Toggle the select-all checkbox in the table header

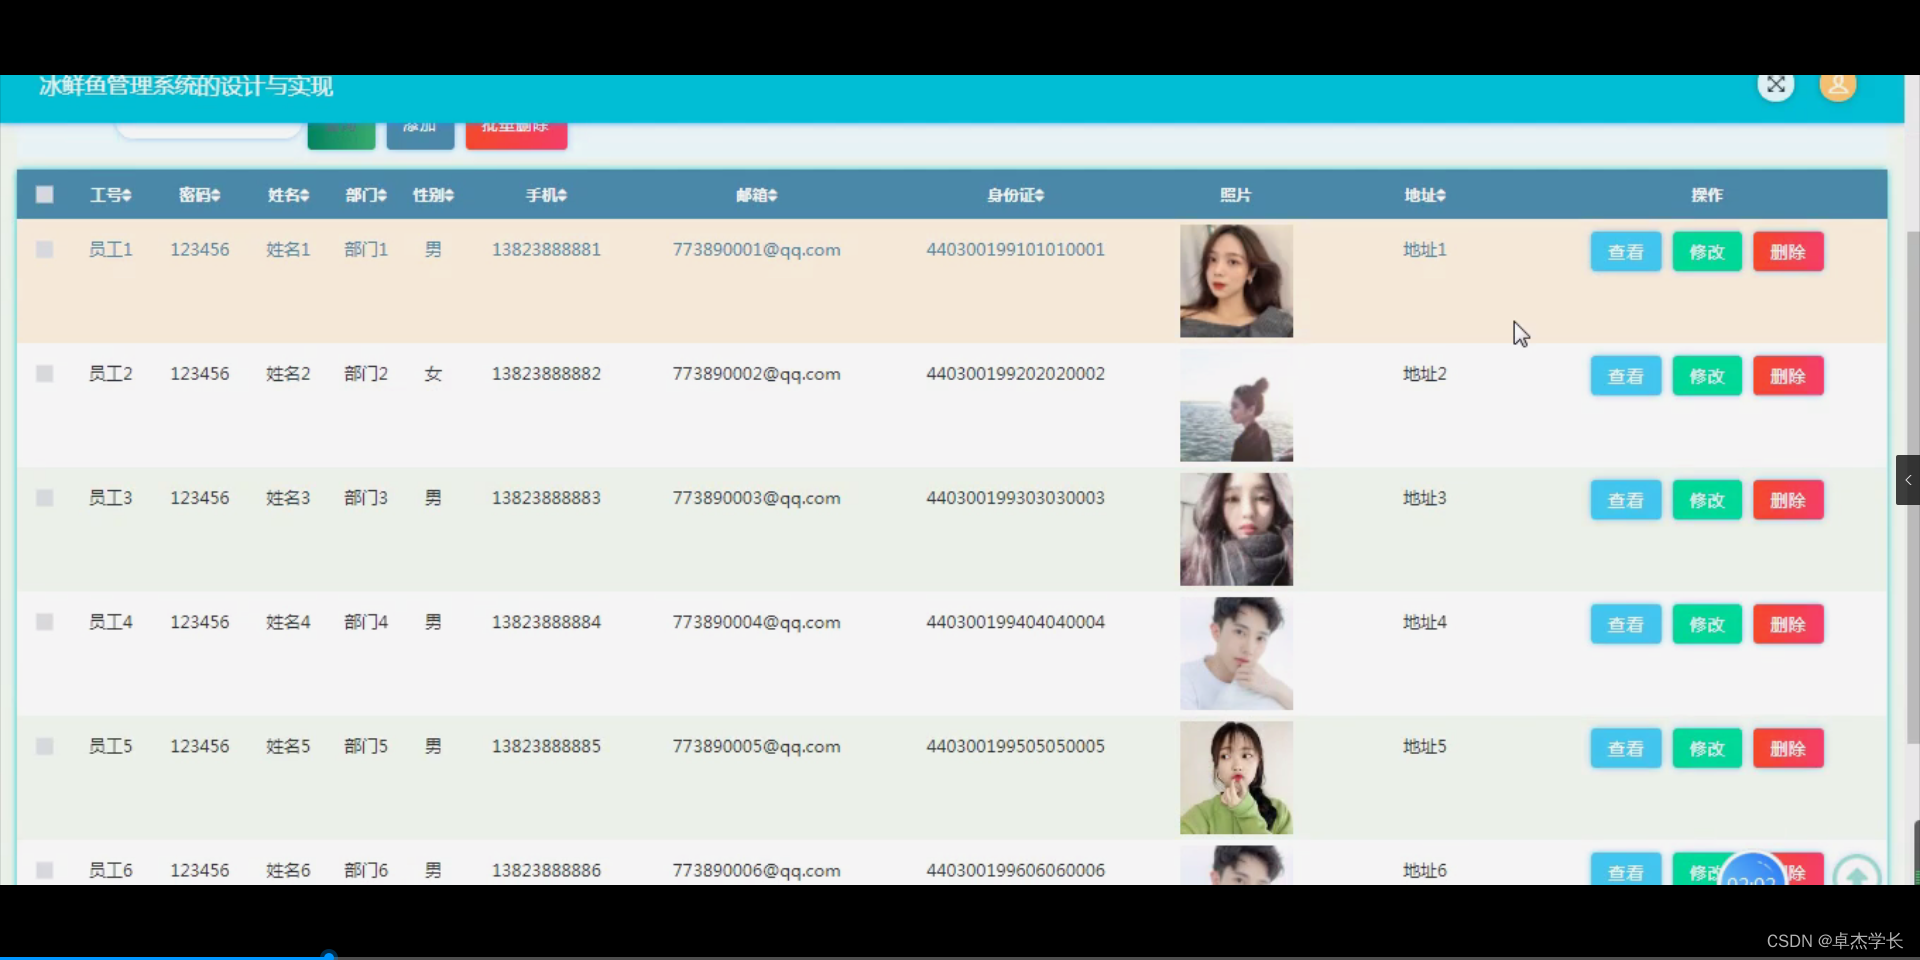click(44, 195)
